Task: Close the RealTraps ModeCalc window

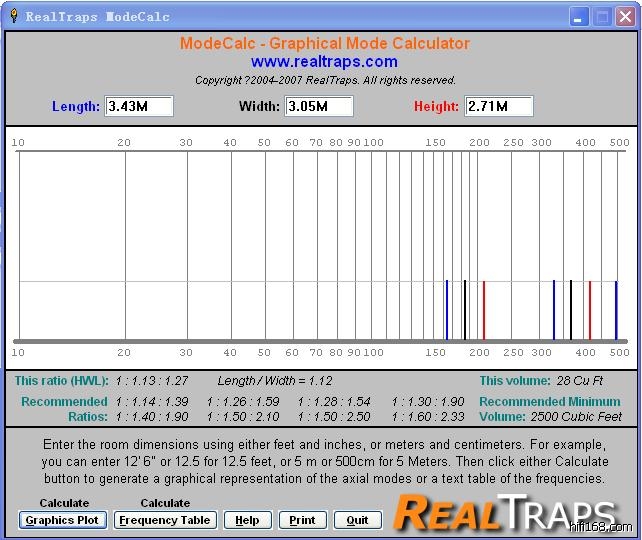Action: 625,17
